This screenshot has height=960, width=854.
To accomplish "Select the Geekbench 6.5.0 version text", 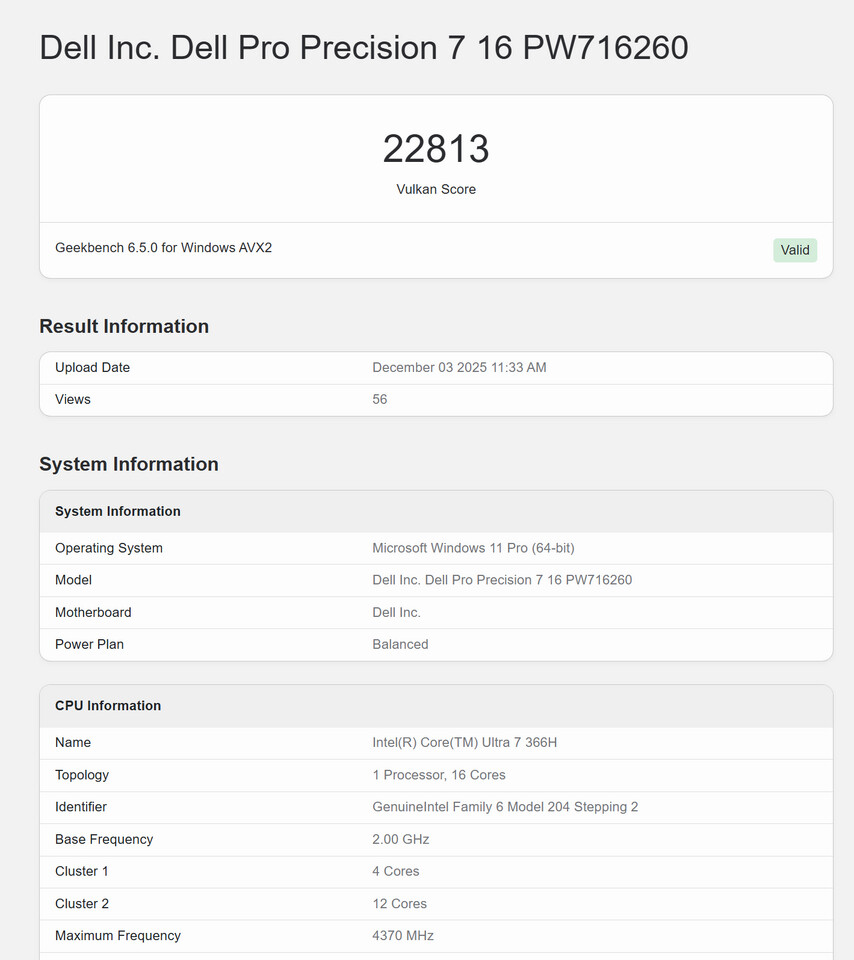I will coord(163,247).
